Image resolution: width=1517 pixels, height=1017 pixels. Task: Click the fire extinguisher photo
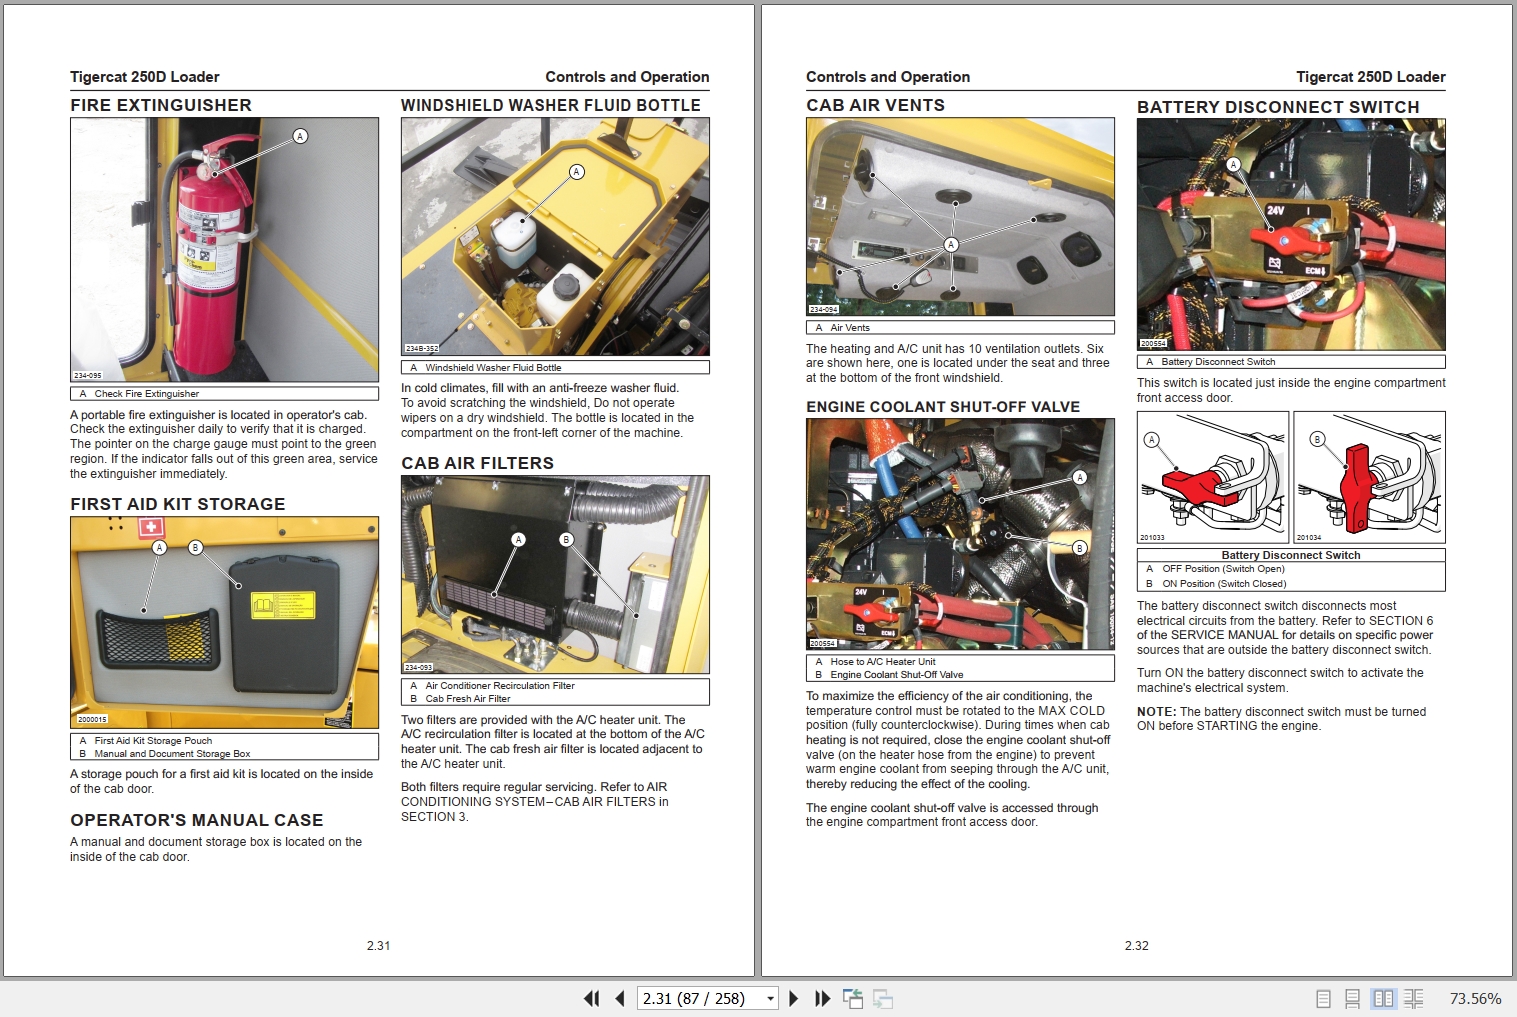point(223,250)
